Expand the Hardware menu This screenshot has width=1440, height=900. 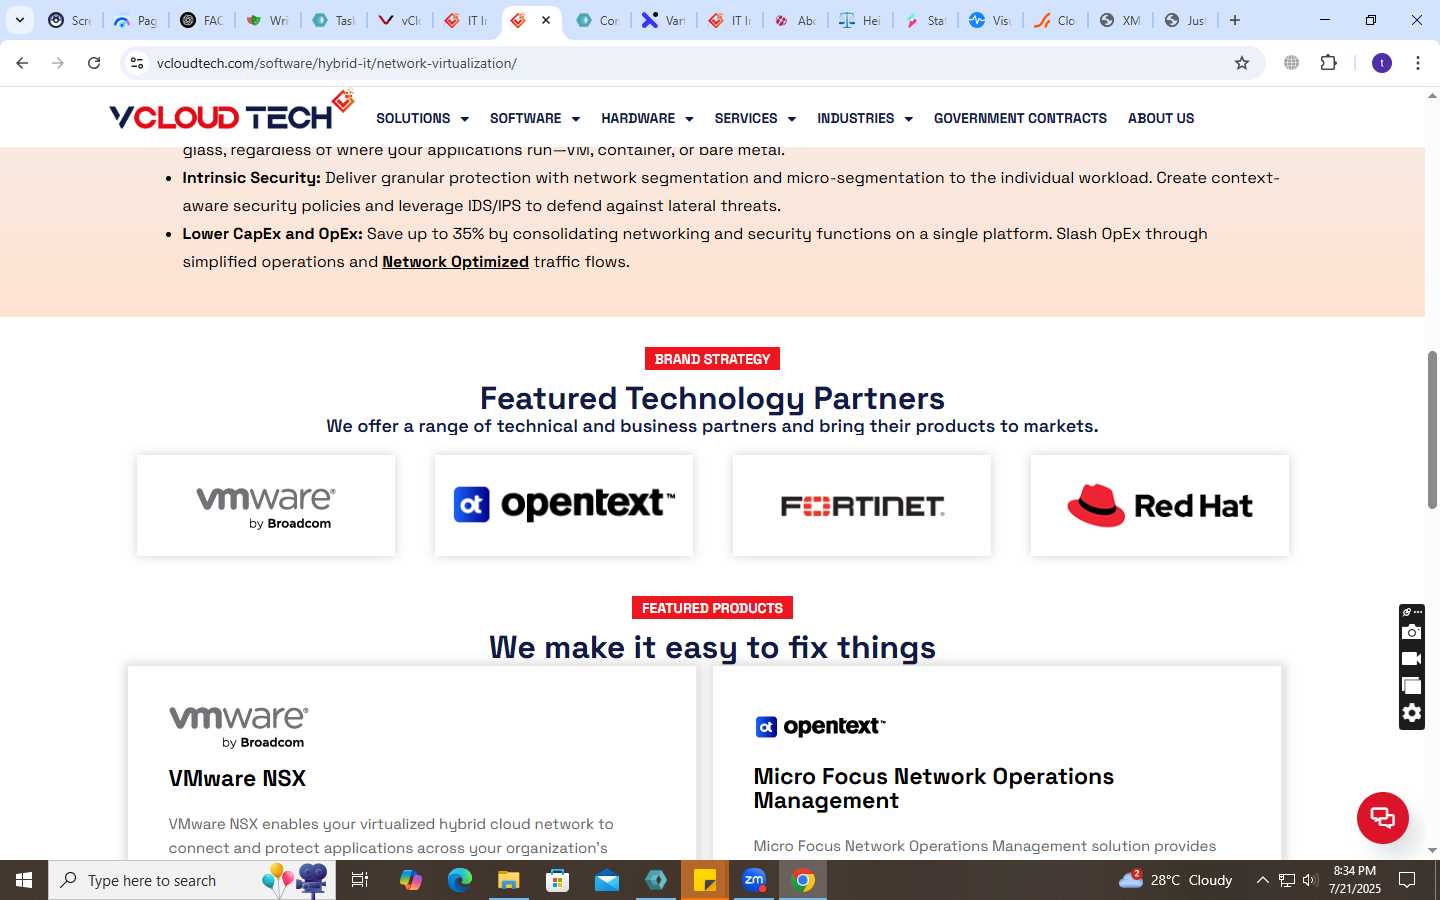[647, 118]
